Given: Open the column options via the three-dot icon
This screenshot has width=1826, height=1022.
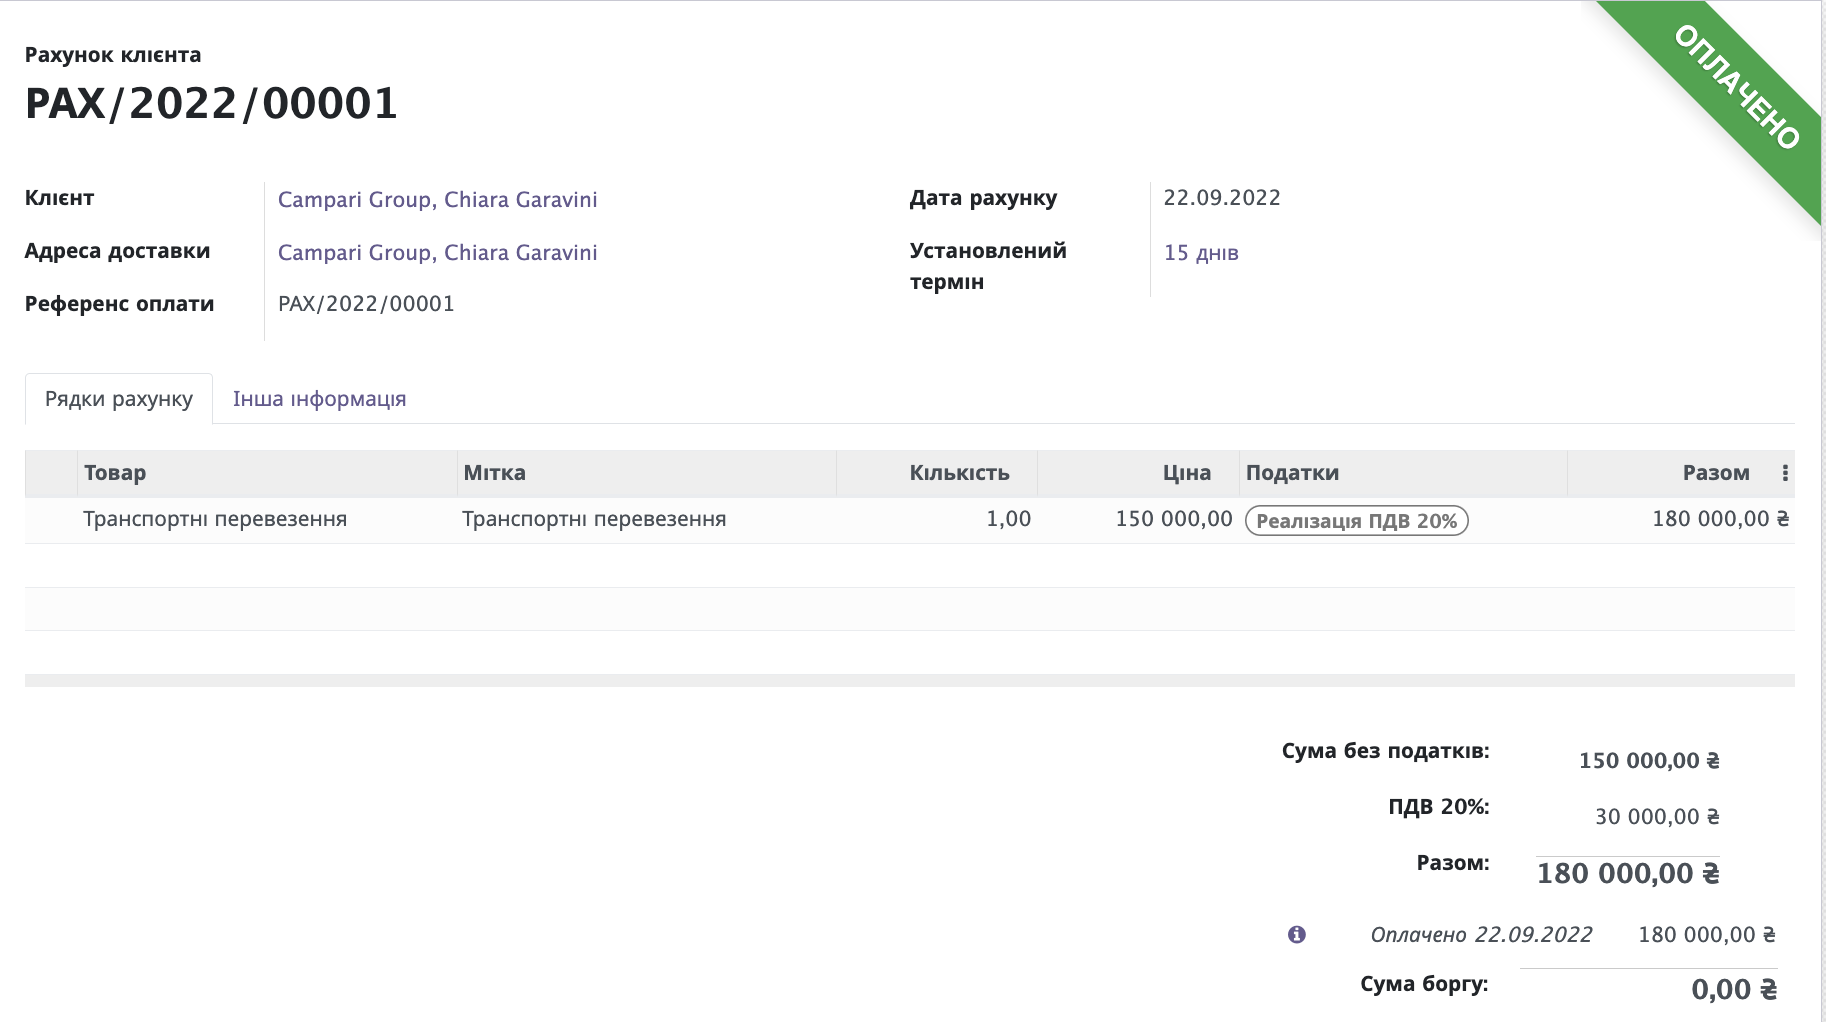Looking at the screenshot, I should (x=1784, y=473).
